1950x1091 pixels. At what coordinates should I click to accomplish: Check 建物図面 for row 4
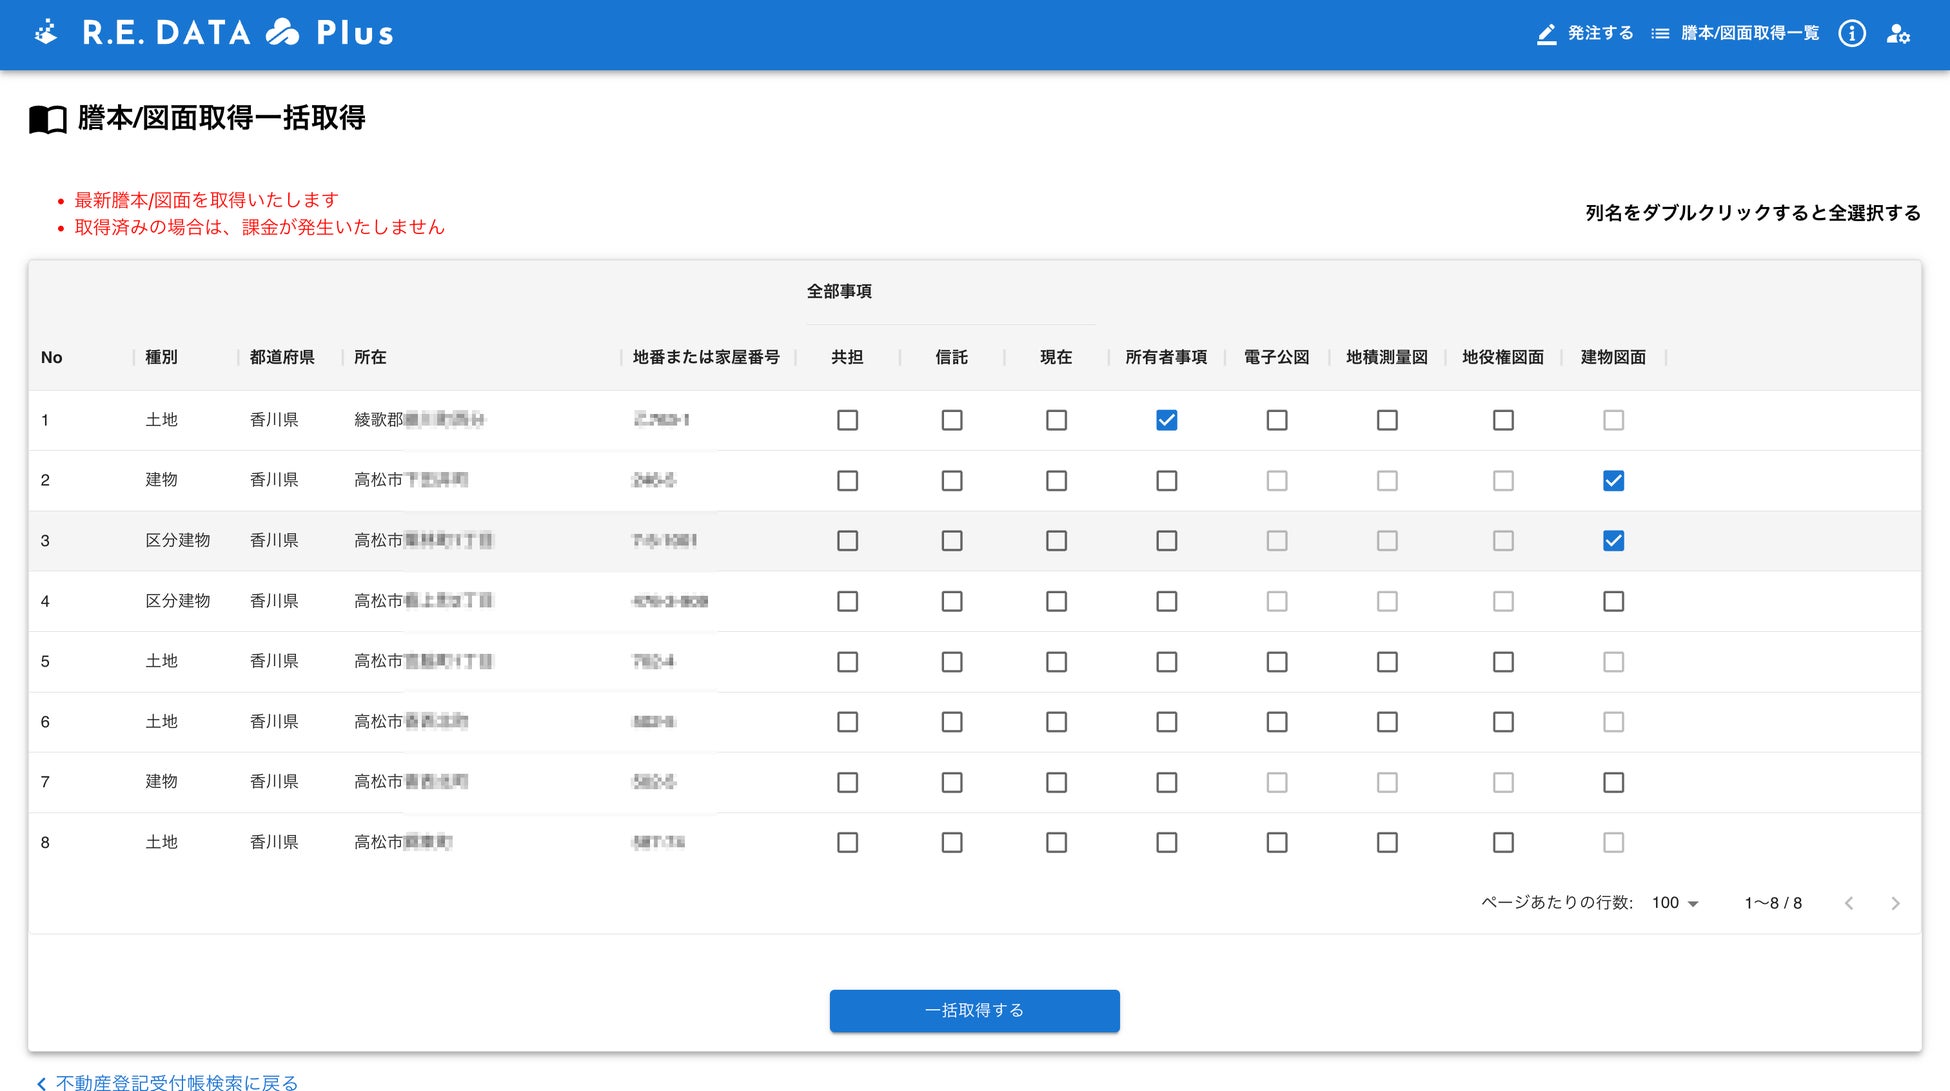pos(1613,601)
